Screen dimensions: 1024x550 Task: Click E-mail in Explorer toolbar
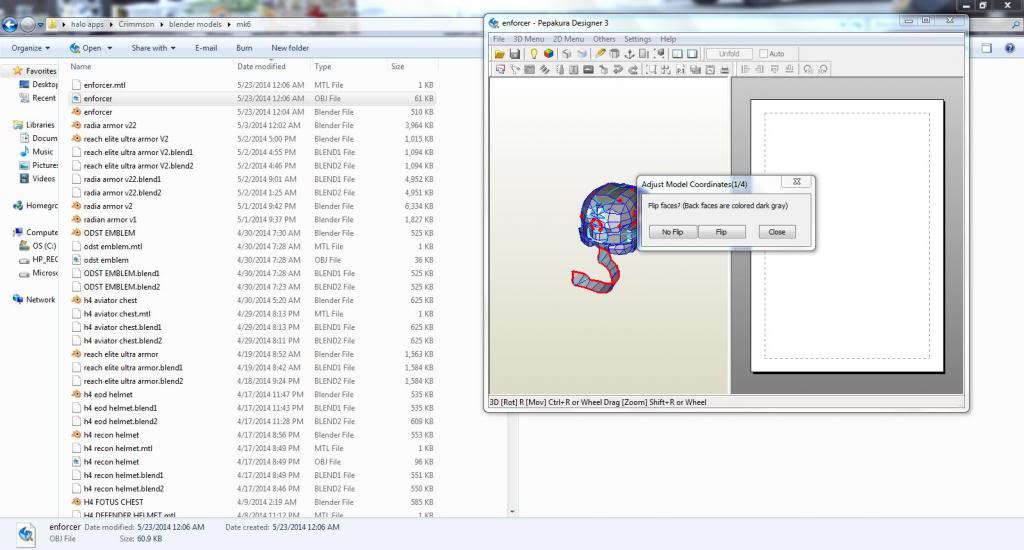pyautogui.click(x=206, y=48)
